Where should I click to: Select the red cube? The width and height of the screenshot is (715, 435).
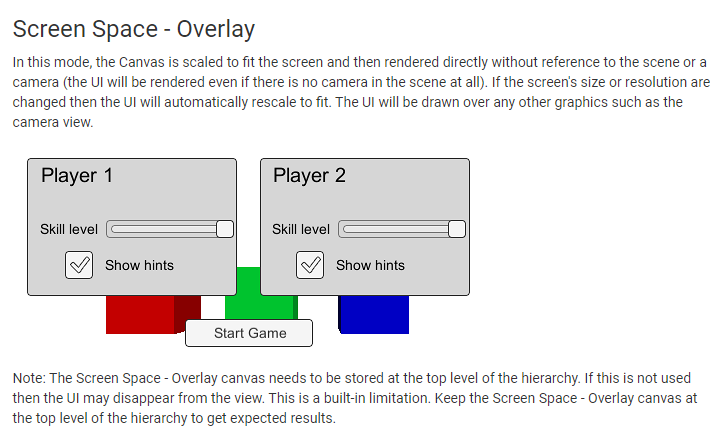140,315
